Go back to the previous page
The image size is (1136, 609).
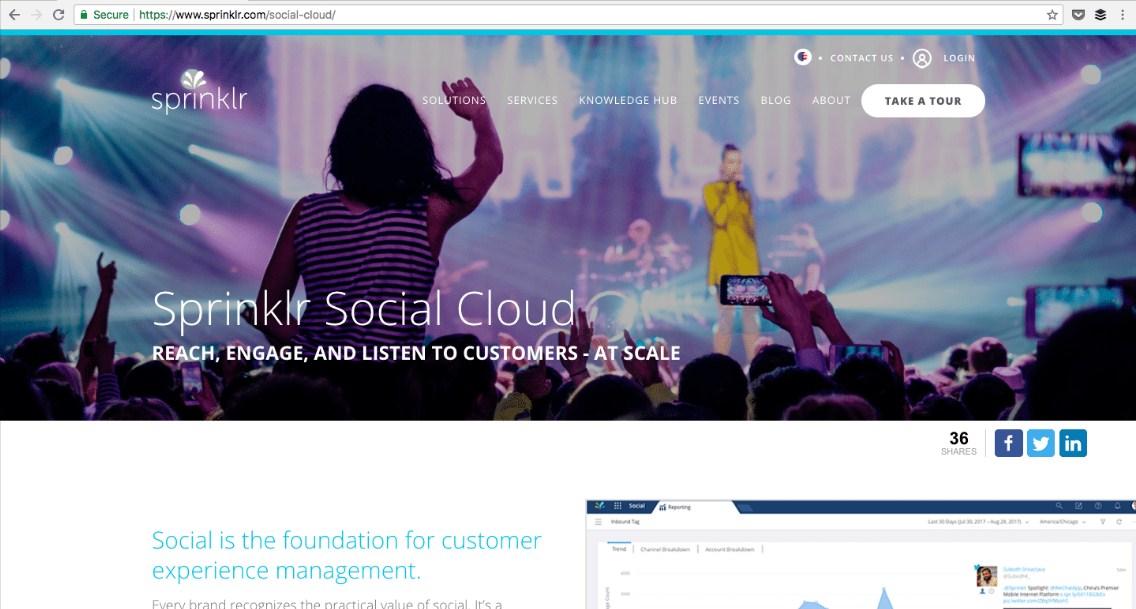14,14
